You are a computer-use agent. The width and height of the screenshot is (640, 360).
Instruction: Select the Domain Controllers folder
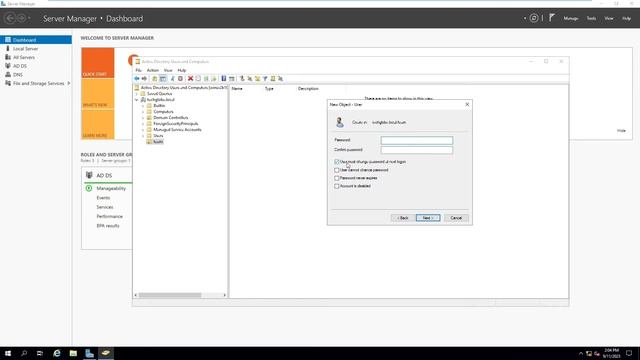pos(171,118)
